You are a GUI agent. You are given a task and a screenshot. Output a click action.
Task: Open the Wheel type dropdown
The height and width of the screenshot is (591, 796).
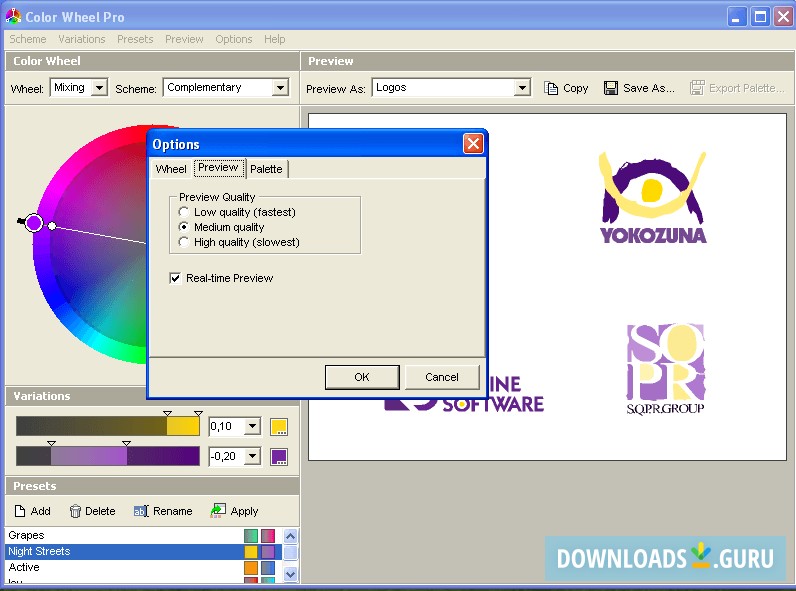pos(100,88)
